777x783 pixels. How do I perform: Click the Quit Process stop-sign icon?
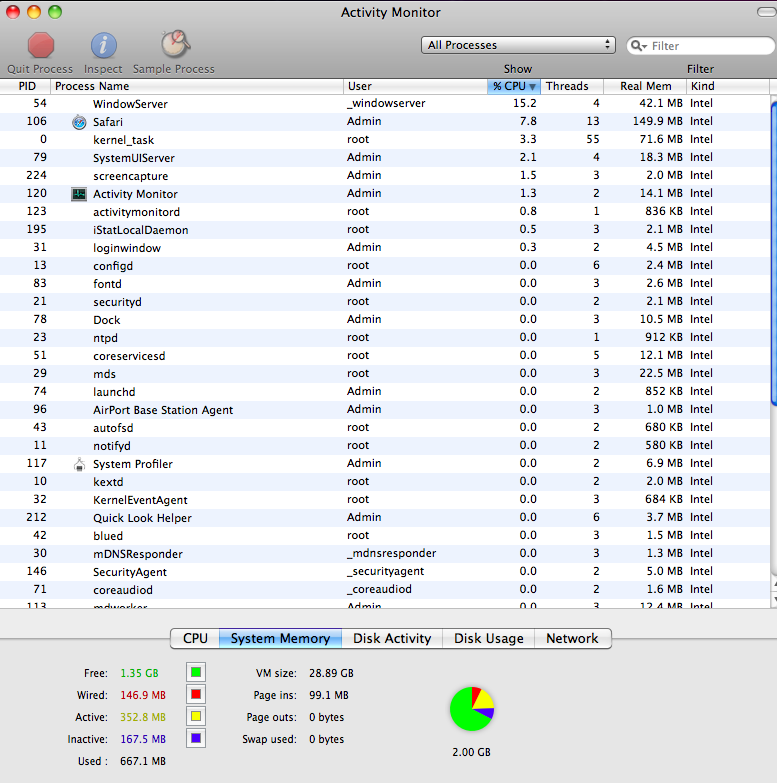[40, 45]
